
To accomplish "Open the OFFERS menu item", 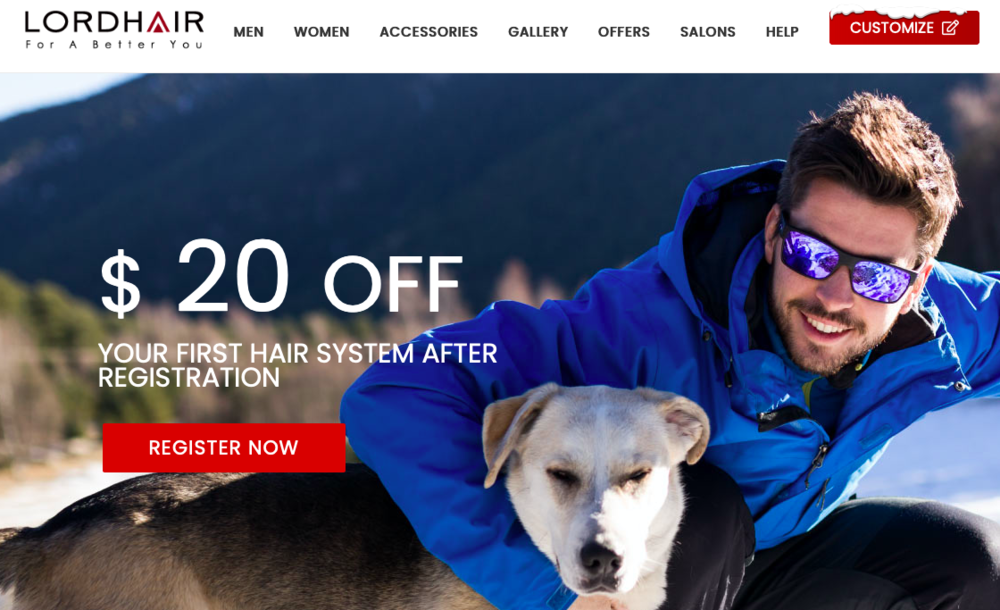I will [624, 32].
